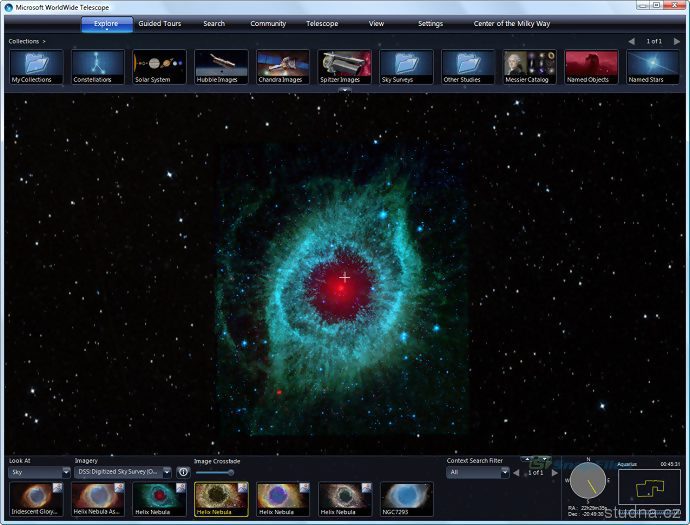Open the Solar System collection
This screenshot has height=525, width=690.
click(x=159, y=67)
